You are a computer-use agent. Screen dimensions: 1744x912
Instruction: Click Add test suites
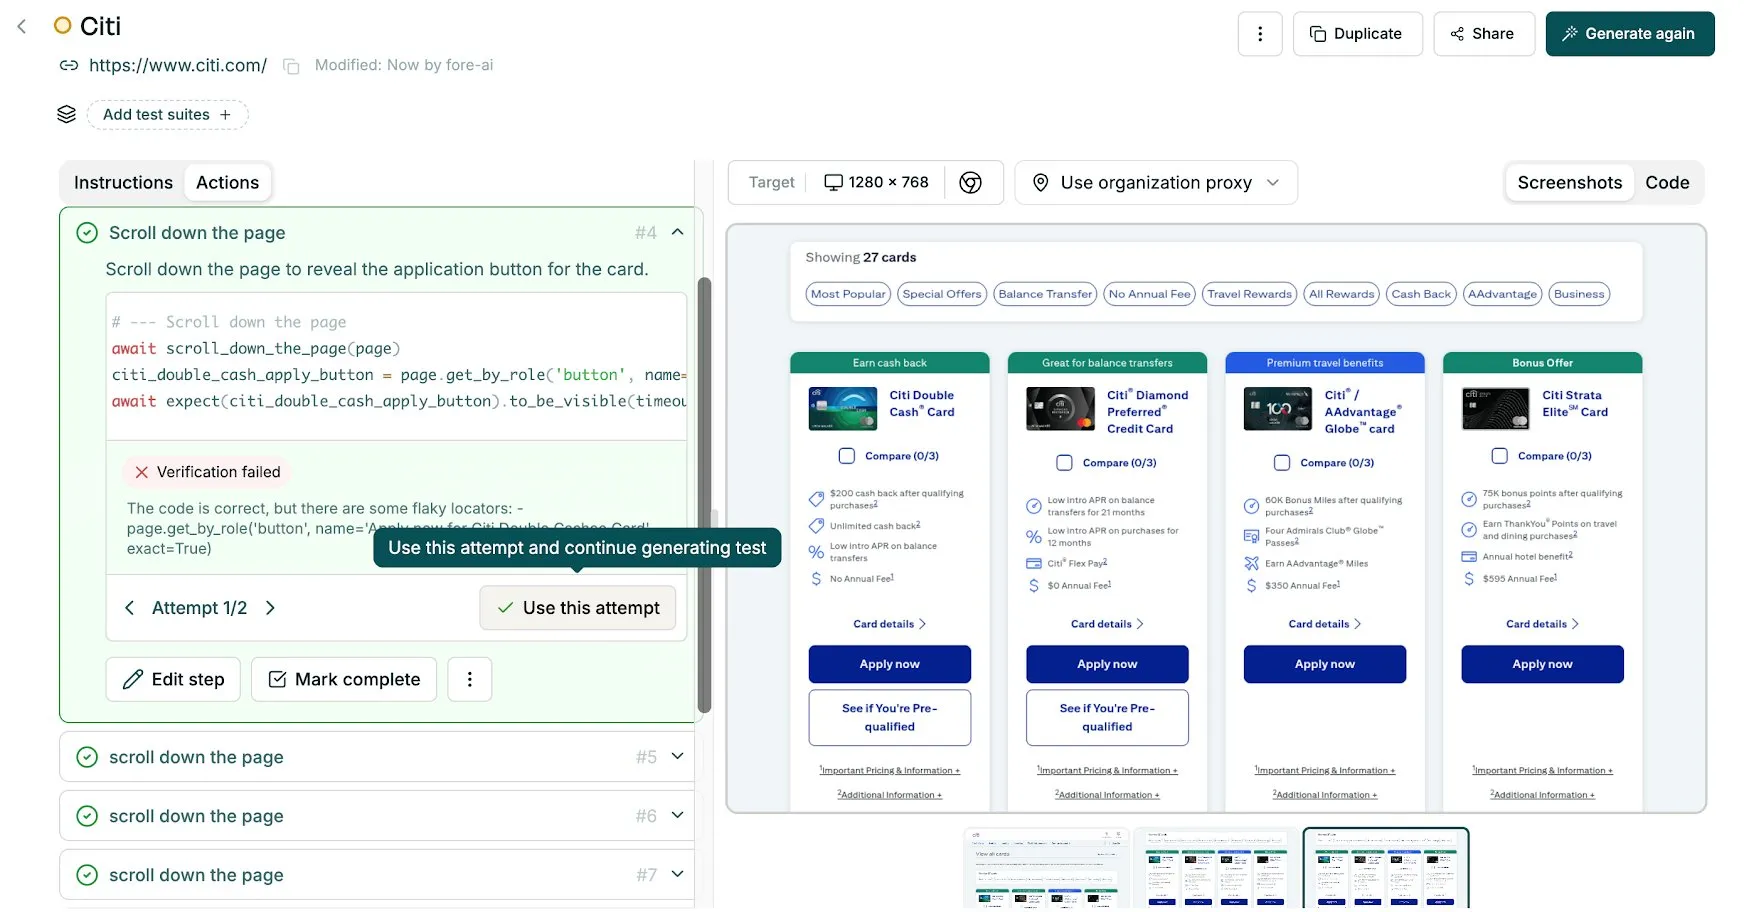click(x=167, y=115)
